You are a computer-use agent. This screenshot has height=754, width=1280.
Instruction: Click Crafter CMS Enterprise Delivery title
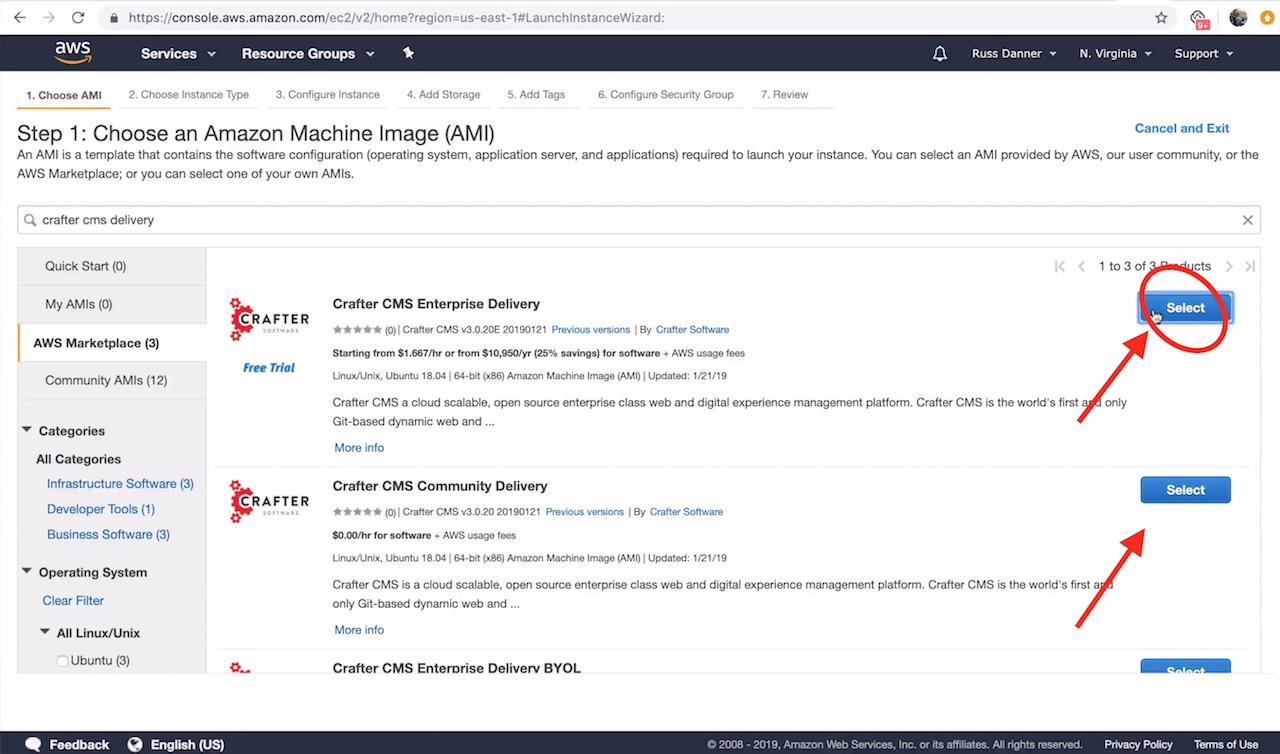436,304
